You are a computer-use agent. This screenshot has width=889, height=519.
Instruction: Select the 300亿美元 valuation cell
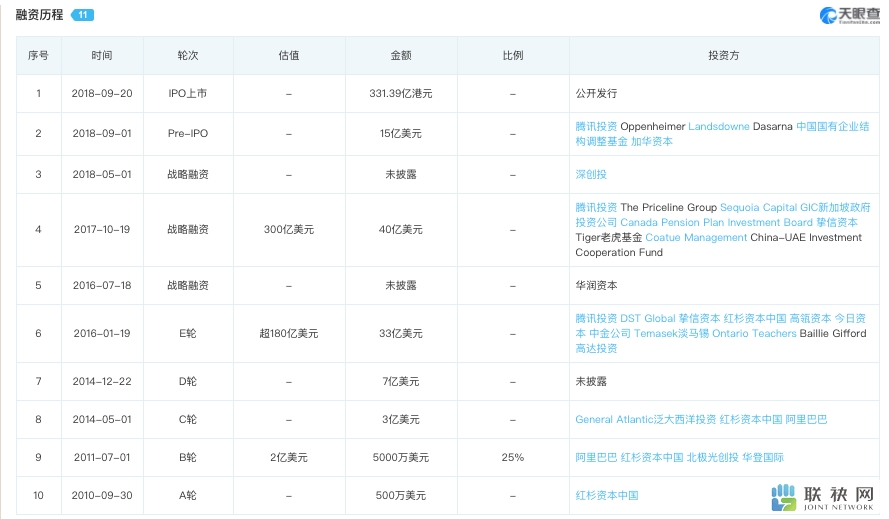(x=289, y=229)
